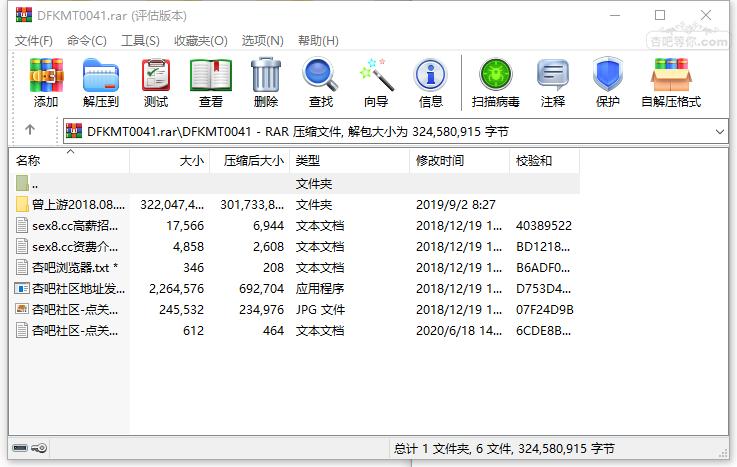737x467 pixels.
Task: Show archive 信息 (Info) icon
Action: [431, 83]
